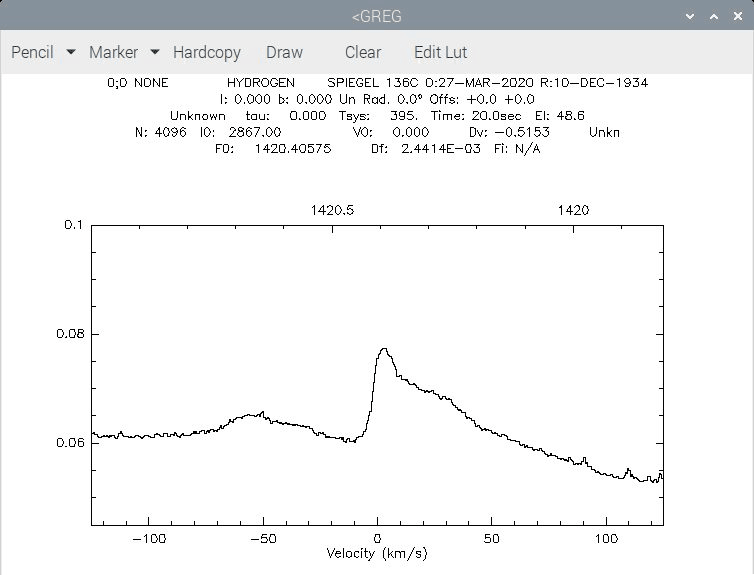Image resolution: width=754 pixels, height=575 pixels.
Task: Click the Draw toolbar button
Action: pos(284,52)
